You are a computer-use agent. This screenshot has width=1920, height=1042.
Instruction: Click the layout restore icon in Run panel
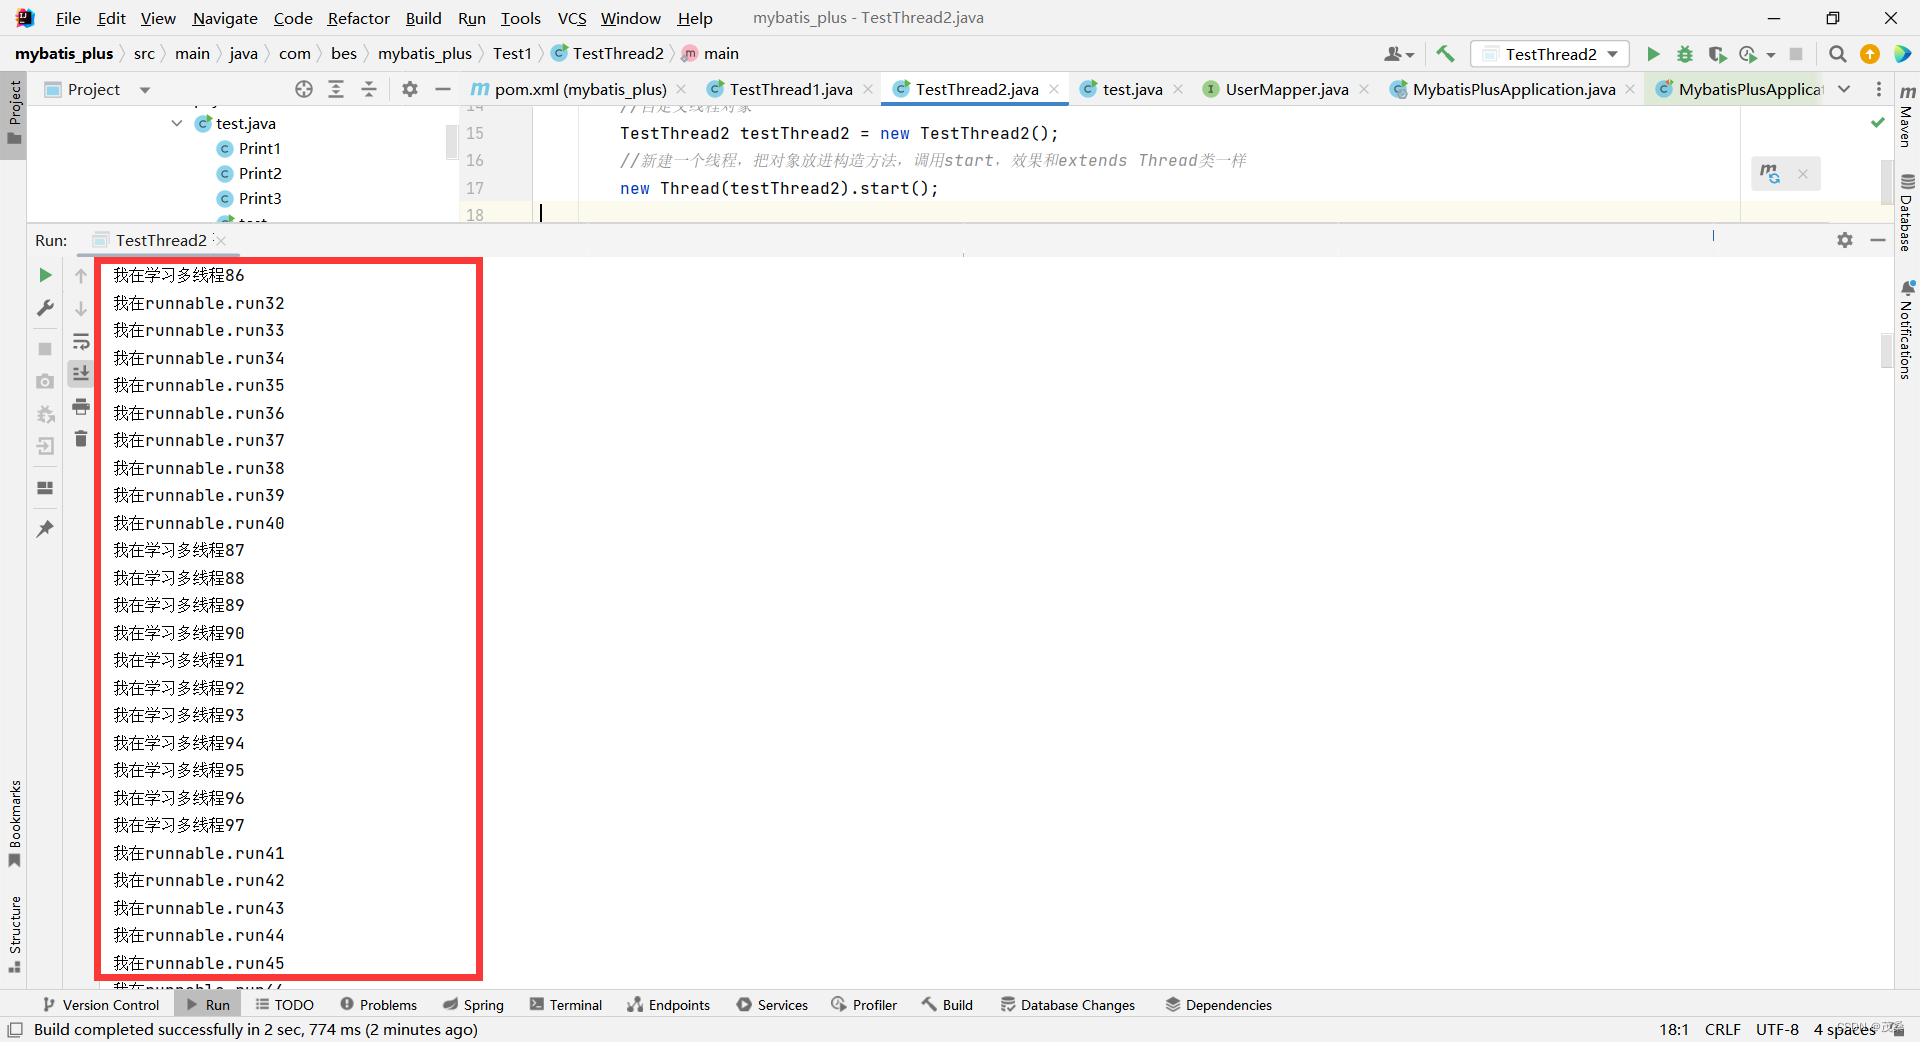[45, 487]
